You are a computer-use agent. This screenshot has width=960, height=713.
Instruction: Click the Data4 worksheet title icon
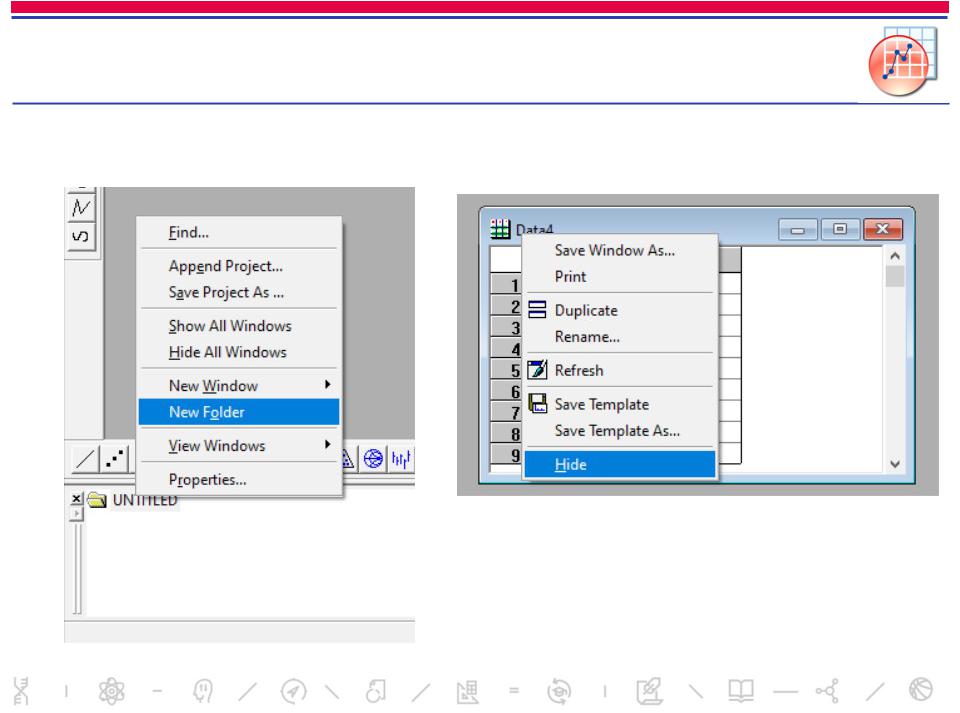click(500, 229)
